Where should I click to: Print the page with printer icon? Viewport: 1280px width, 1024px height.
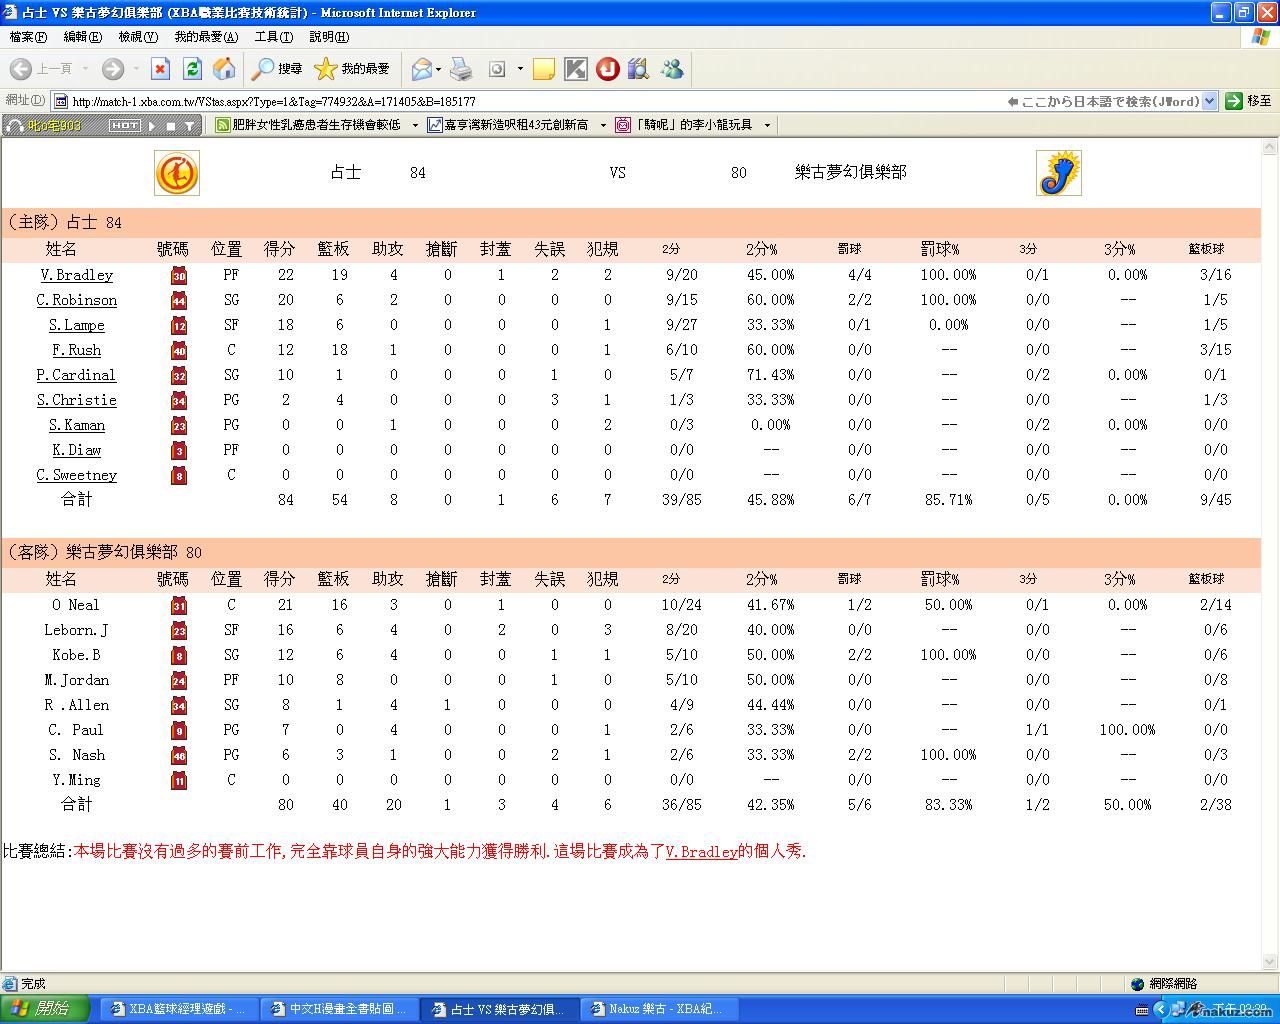[461, 68]
